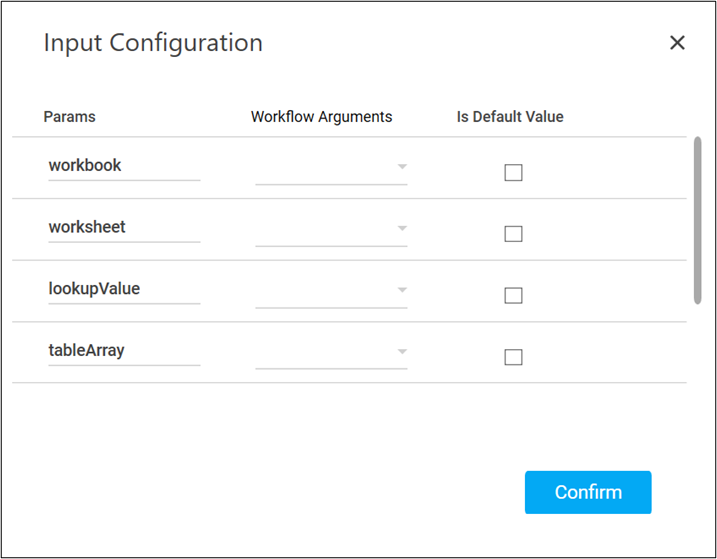
Task: Click the vertical scrollbar thumb
Action: [x=697, y=220]
